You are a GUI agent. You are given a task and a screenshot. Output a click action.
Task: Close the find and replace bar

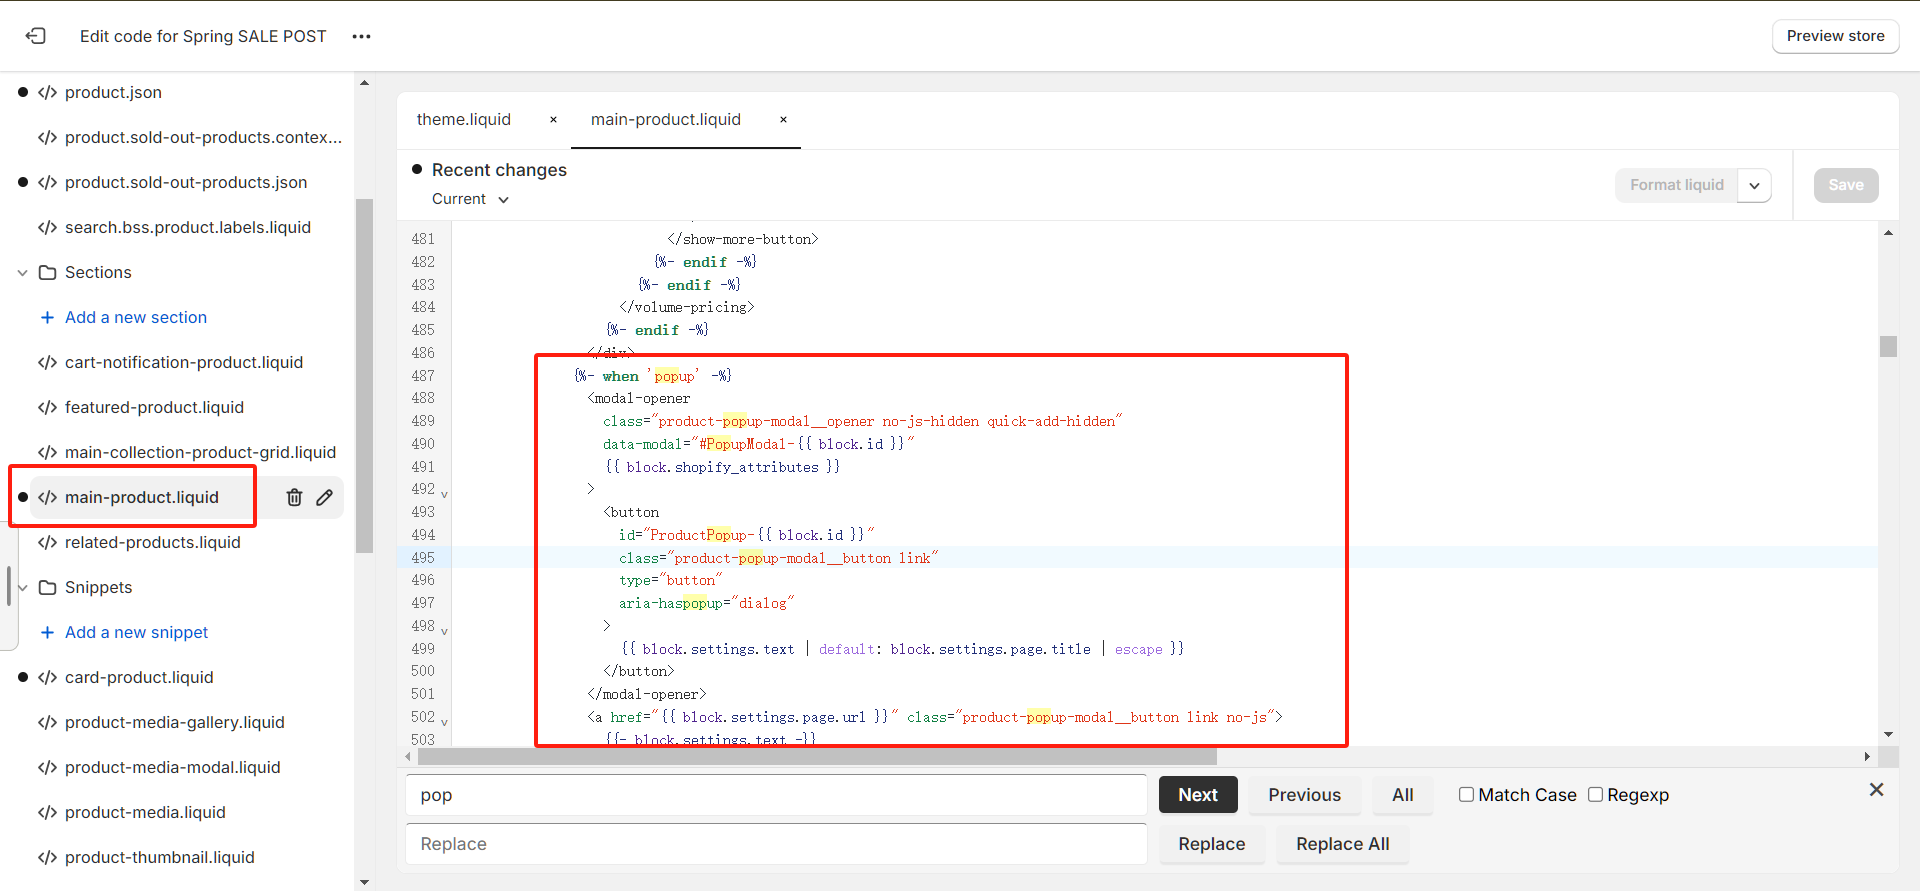coord(1876,790)
